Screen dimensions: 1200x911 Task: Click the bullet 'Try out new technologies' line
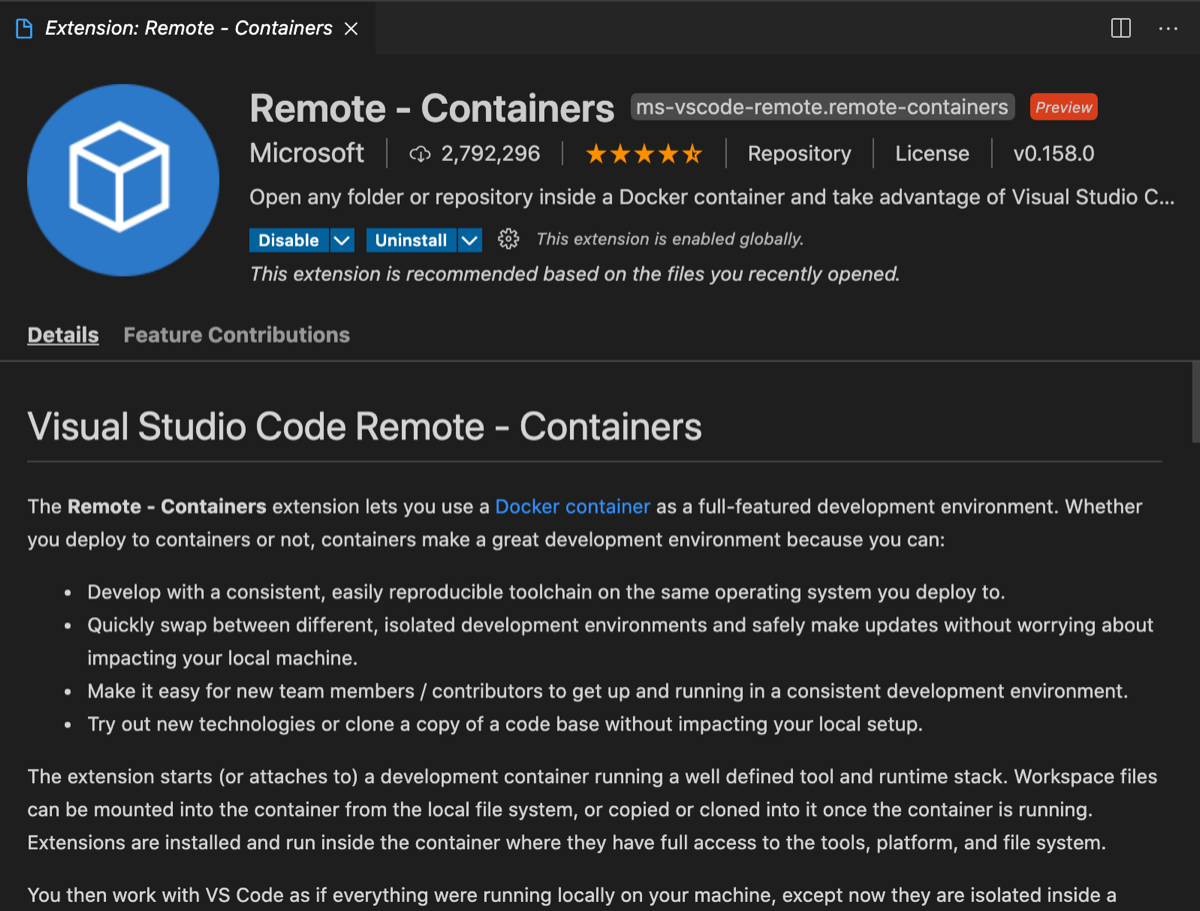(x=505, y=724)
